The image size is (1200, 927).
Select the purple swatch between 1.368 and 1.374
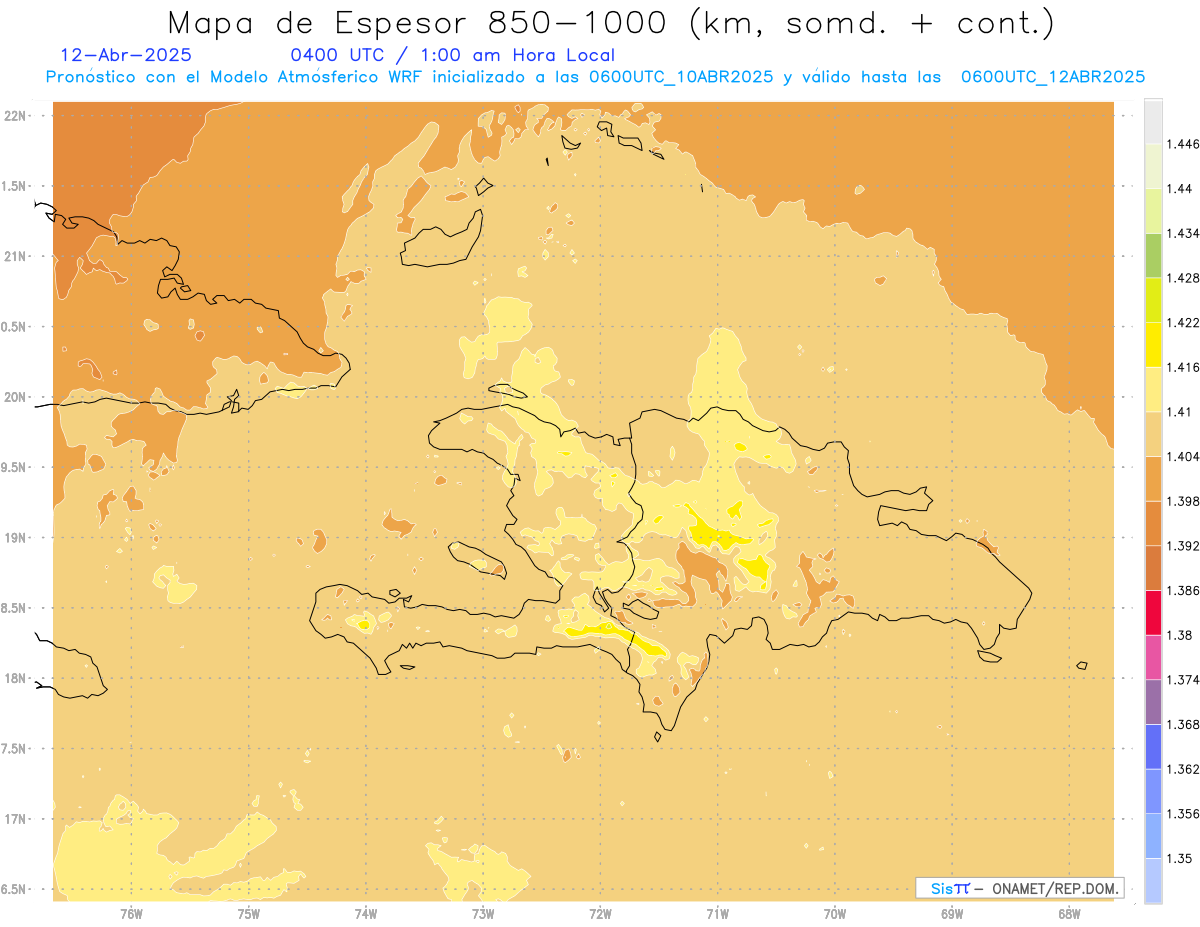[x=1153, y=702]
